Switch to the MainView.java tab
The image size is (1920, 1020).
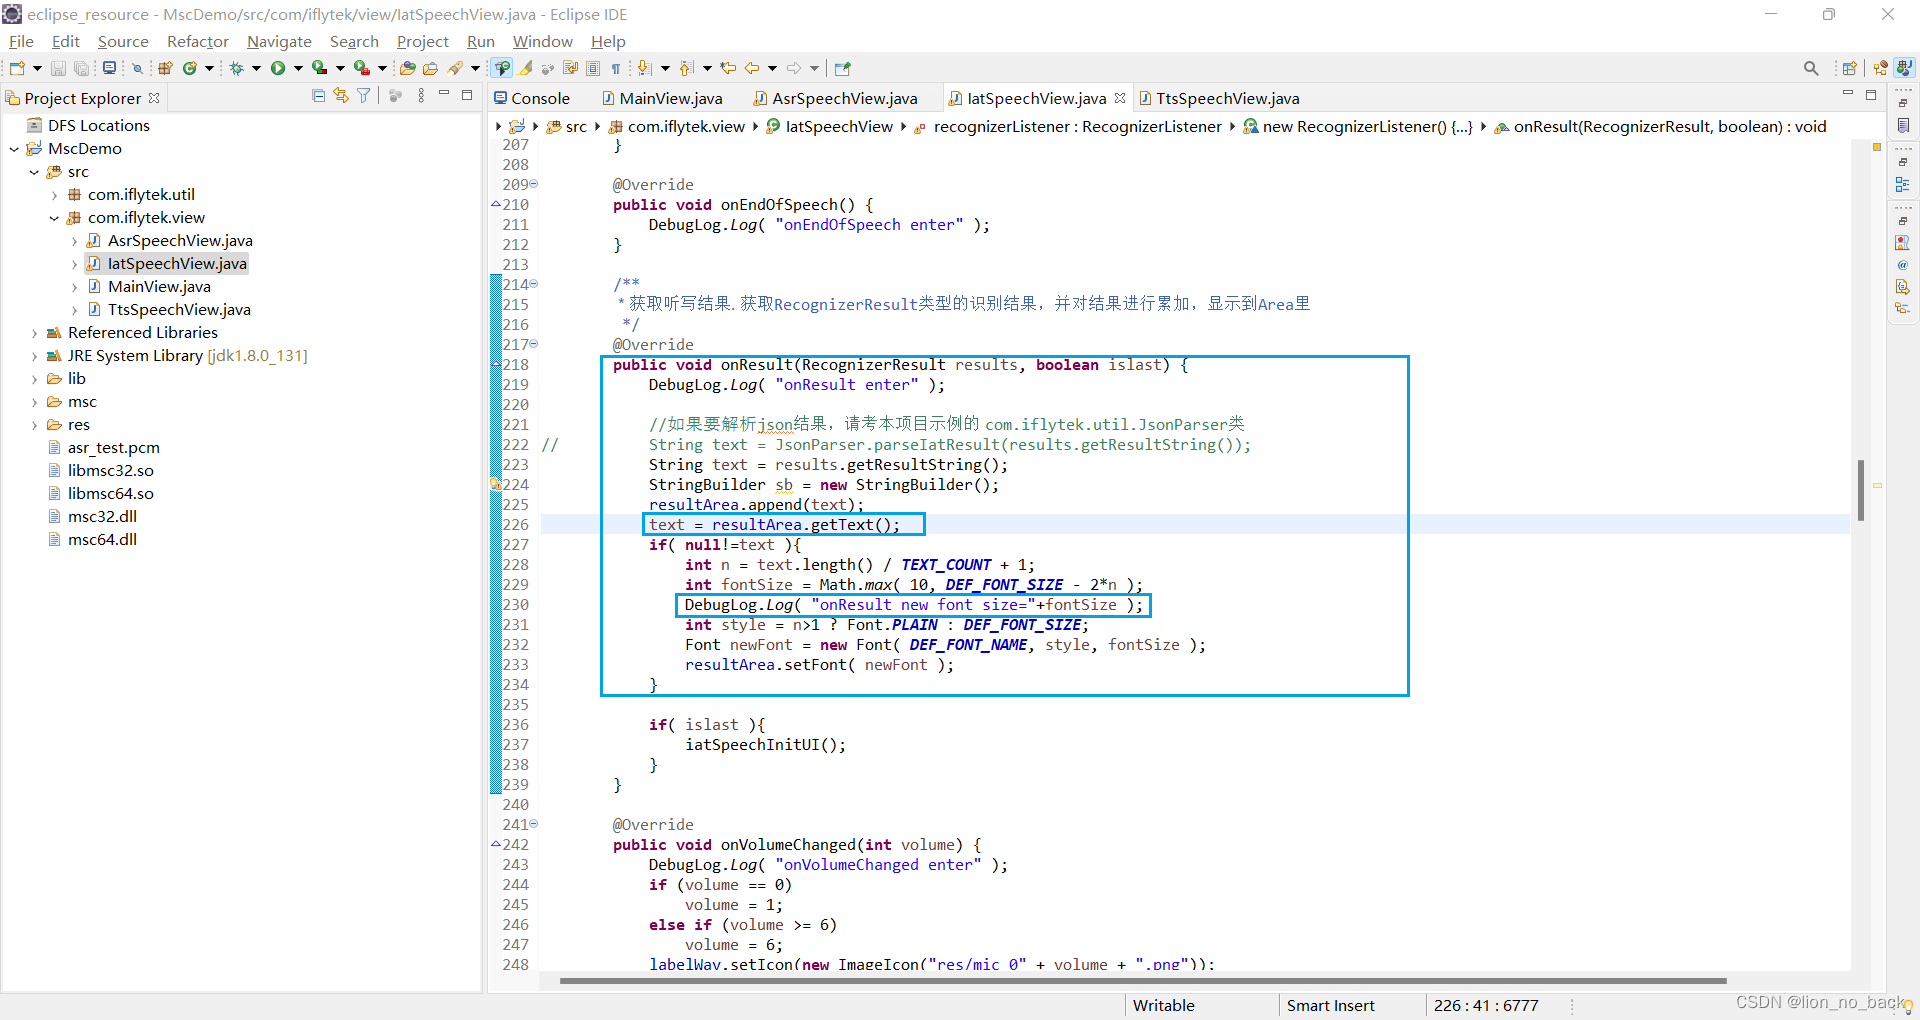pyautogui.click(x=661, y=98)
